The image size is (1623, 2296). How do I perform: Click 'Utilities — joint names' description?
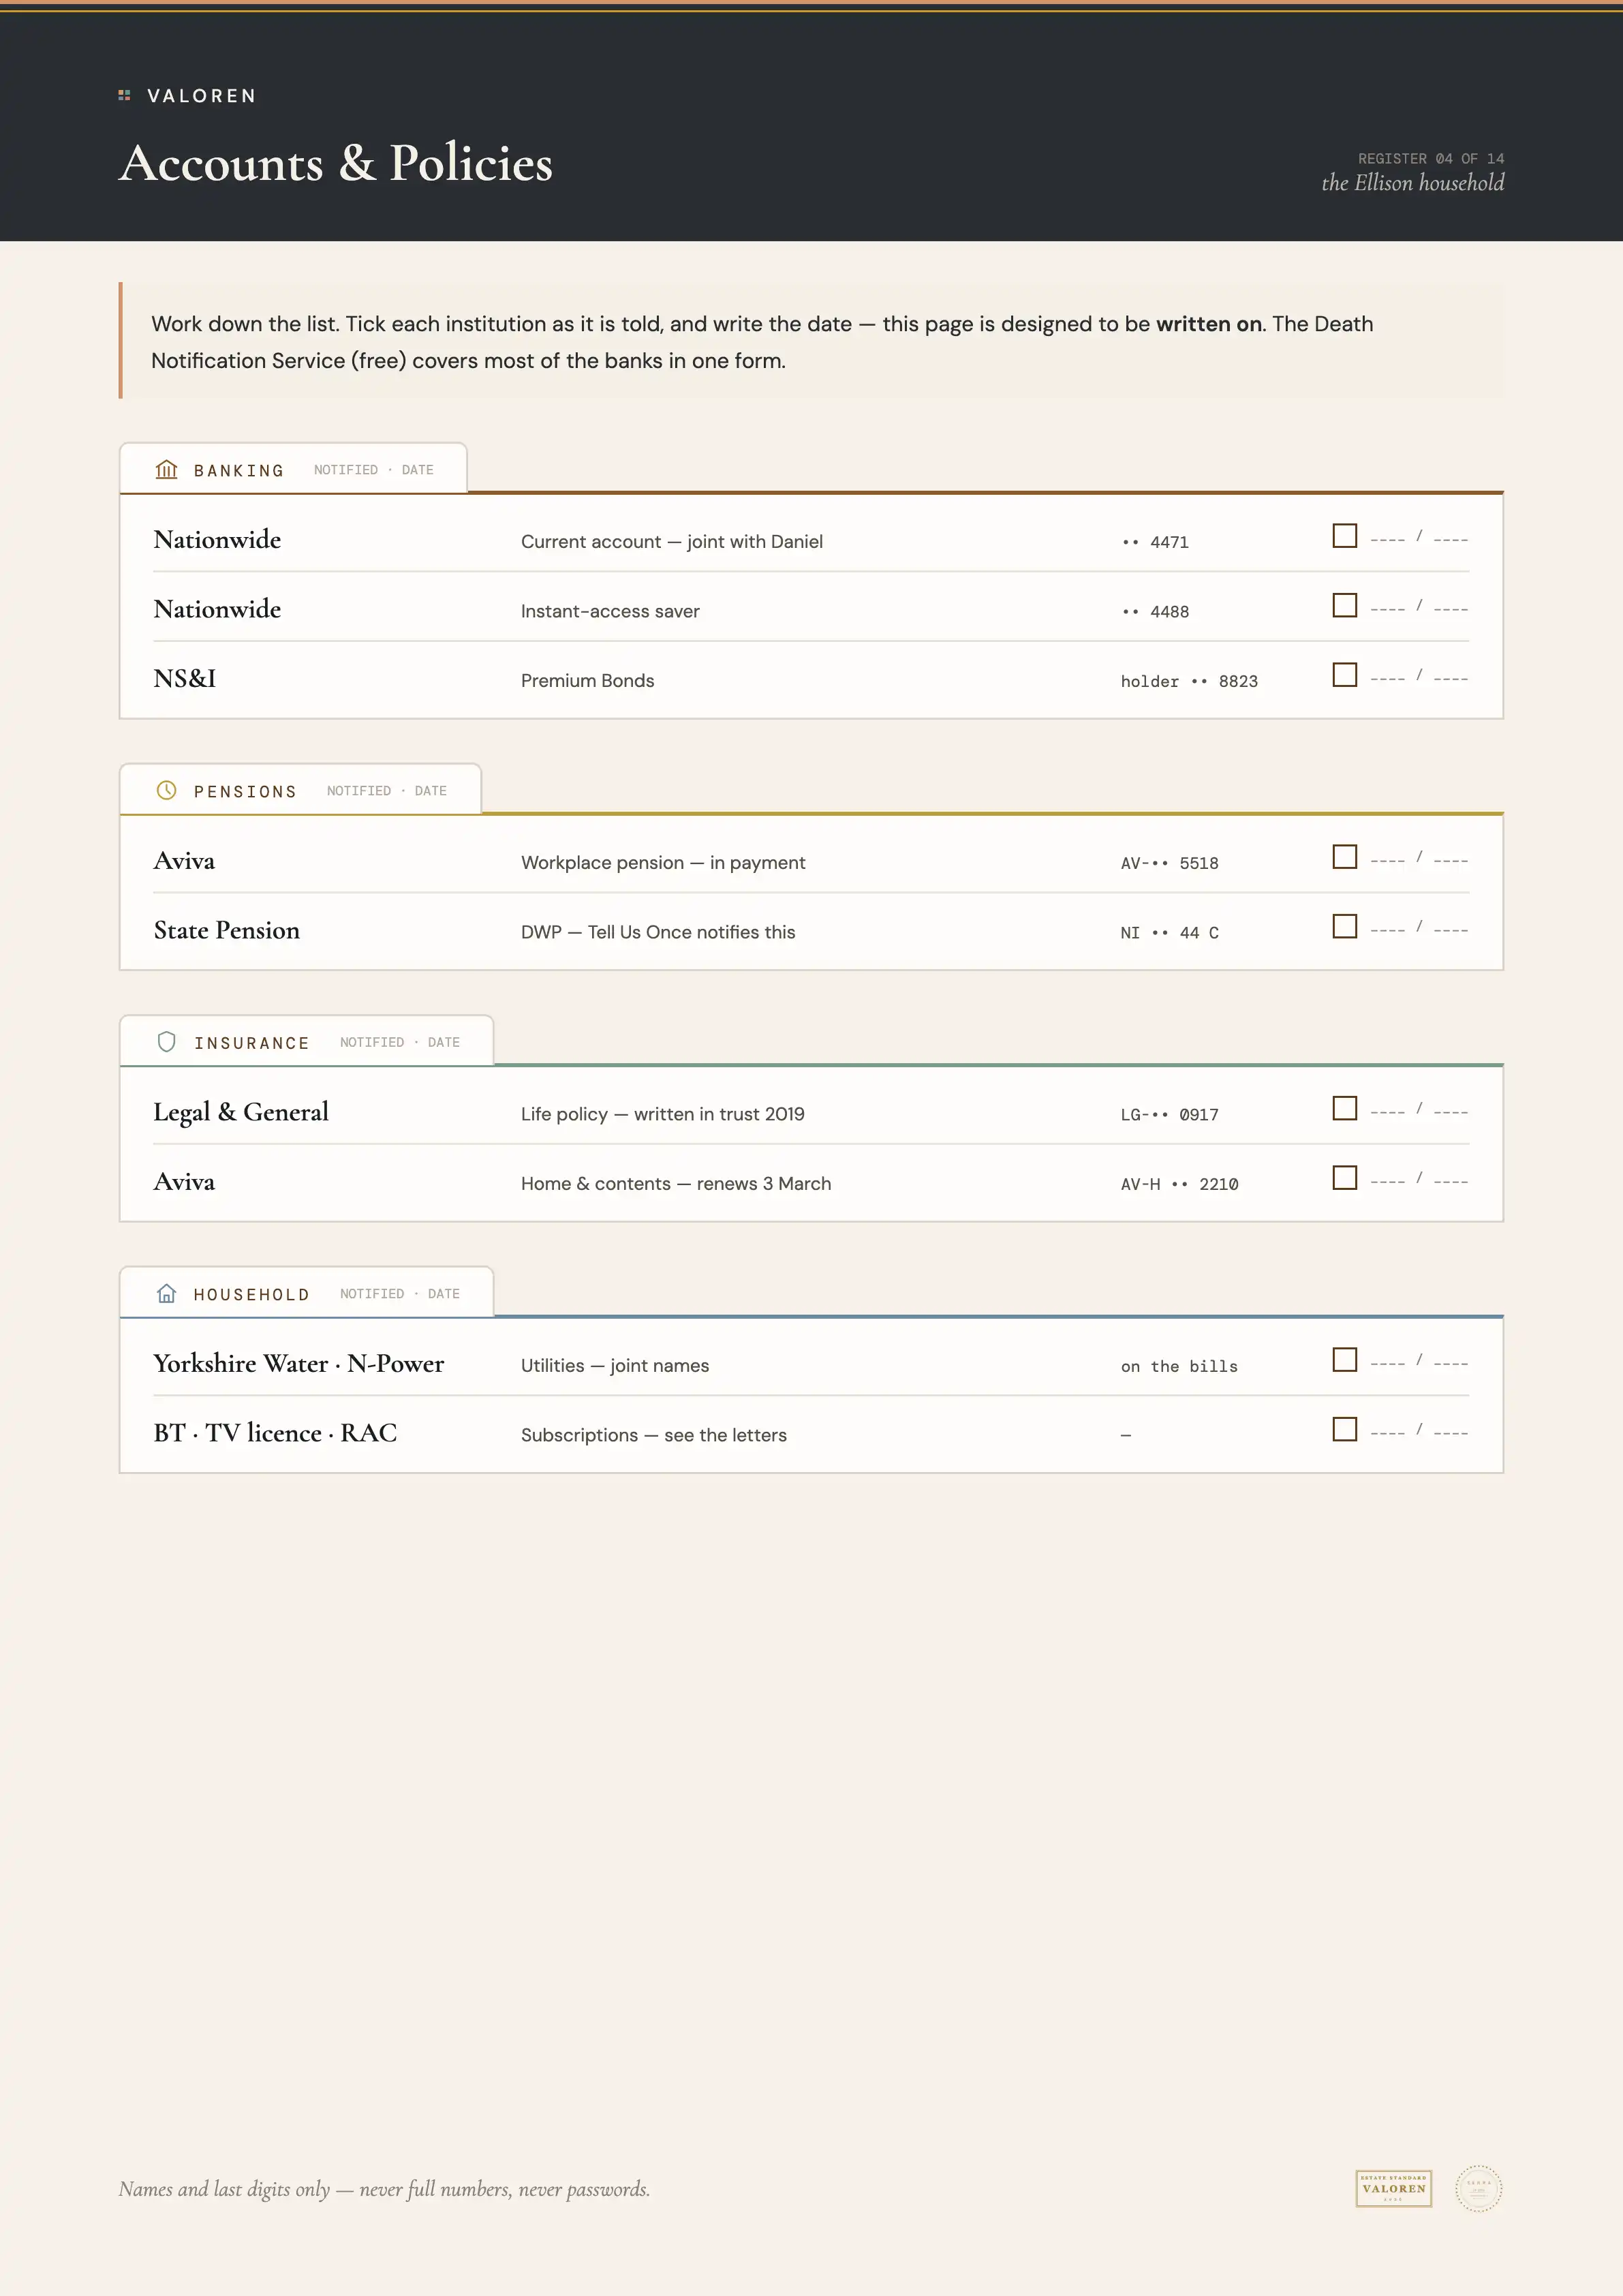pyautogui.click(x=615, y=1365)
